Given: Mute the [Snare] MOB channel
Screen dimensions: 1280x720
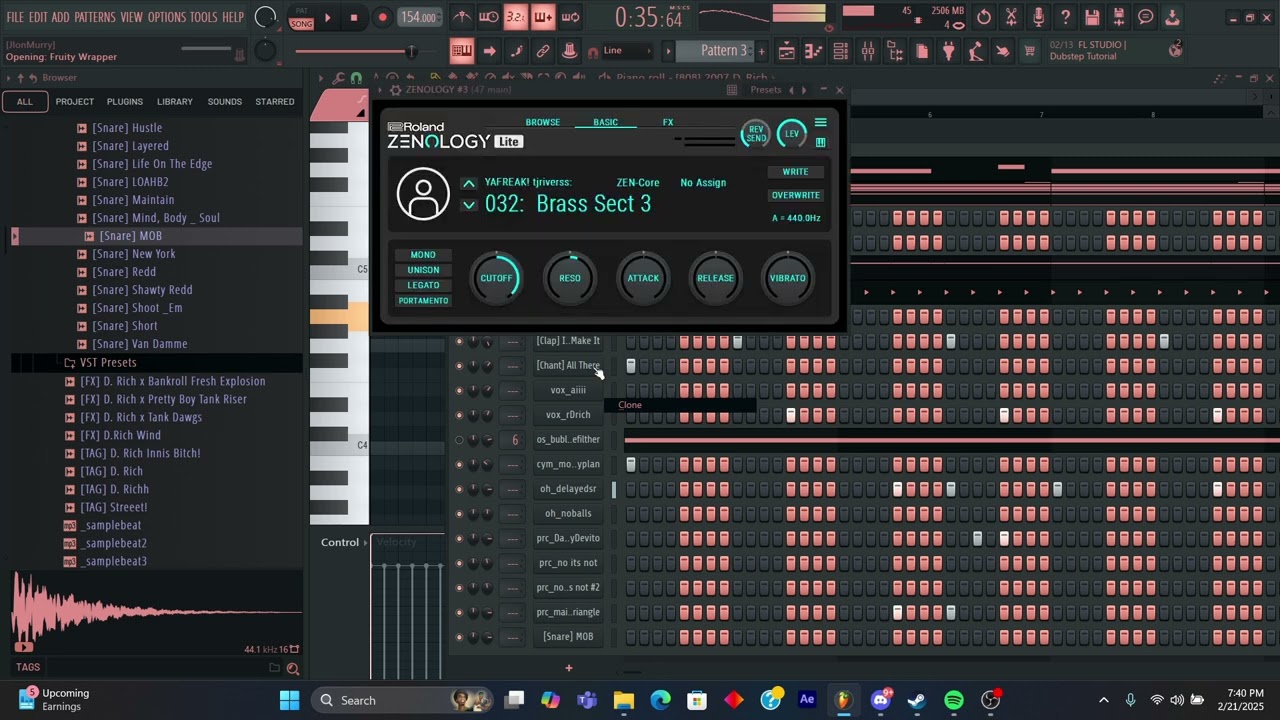Looking at the screenshot, I should (x=459, y=637).
